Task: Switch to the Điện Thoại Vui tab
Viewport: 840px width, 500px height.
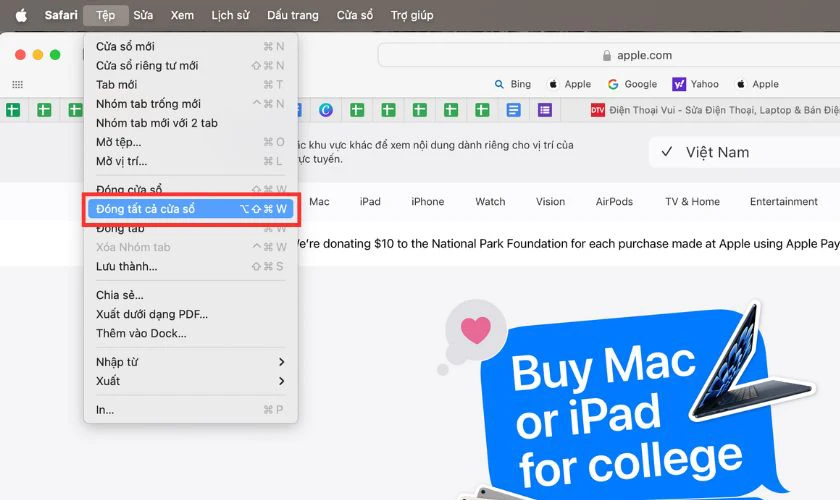Action: coord(715,110)
